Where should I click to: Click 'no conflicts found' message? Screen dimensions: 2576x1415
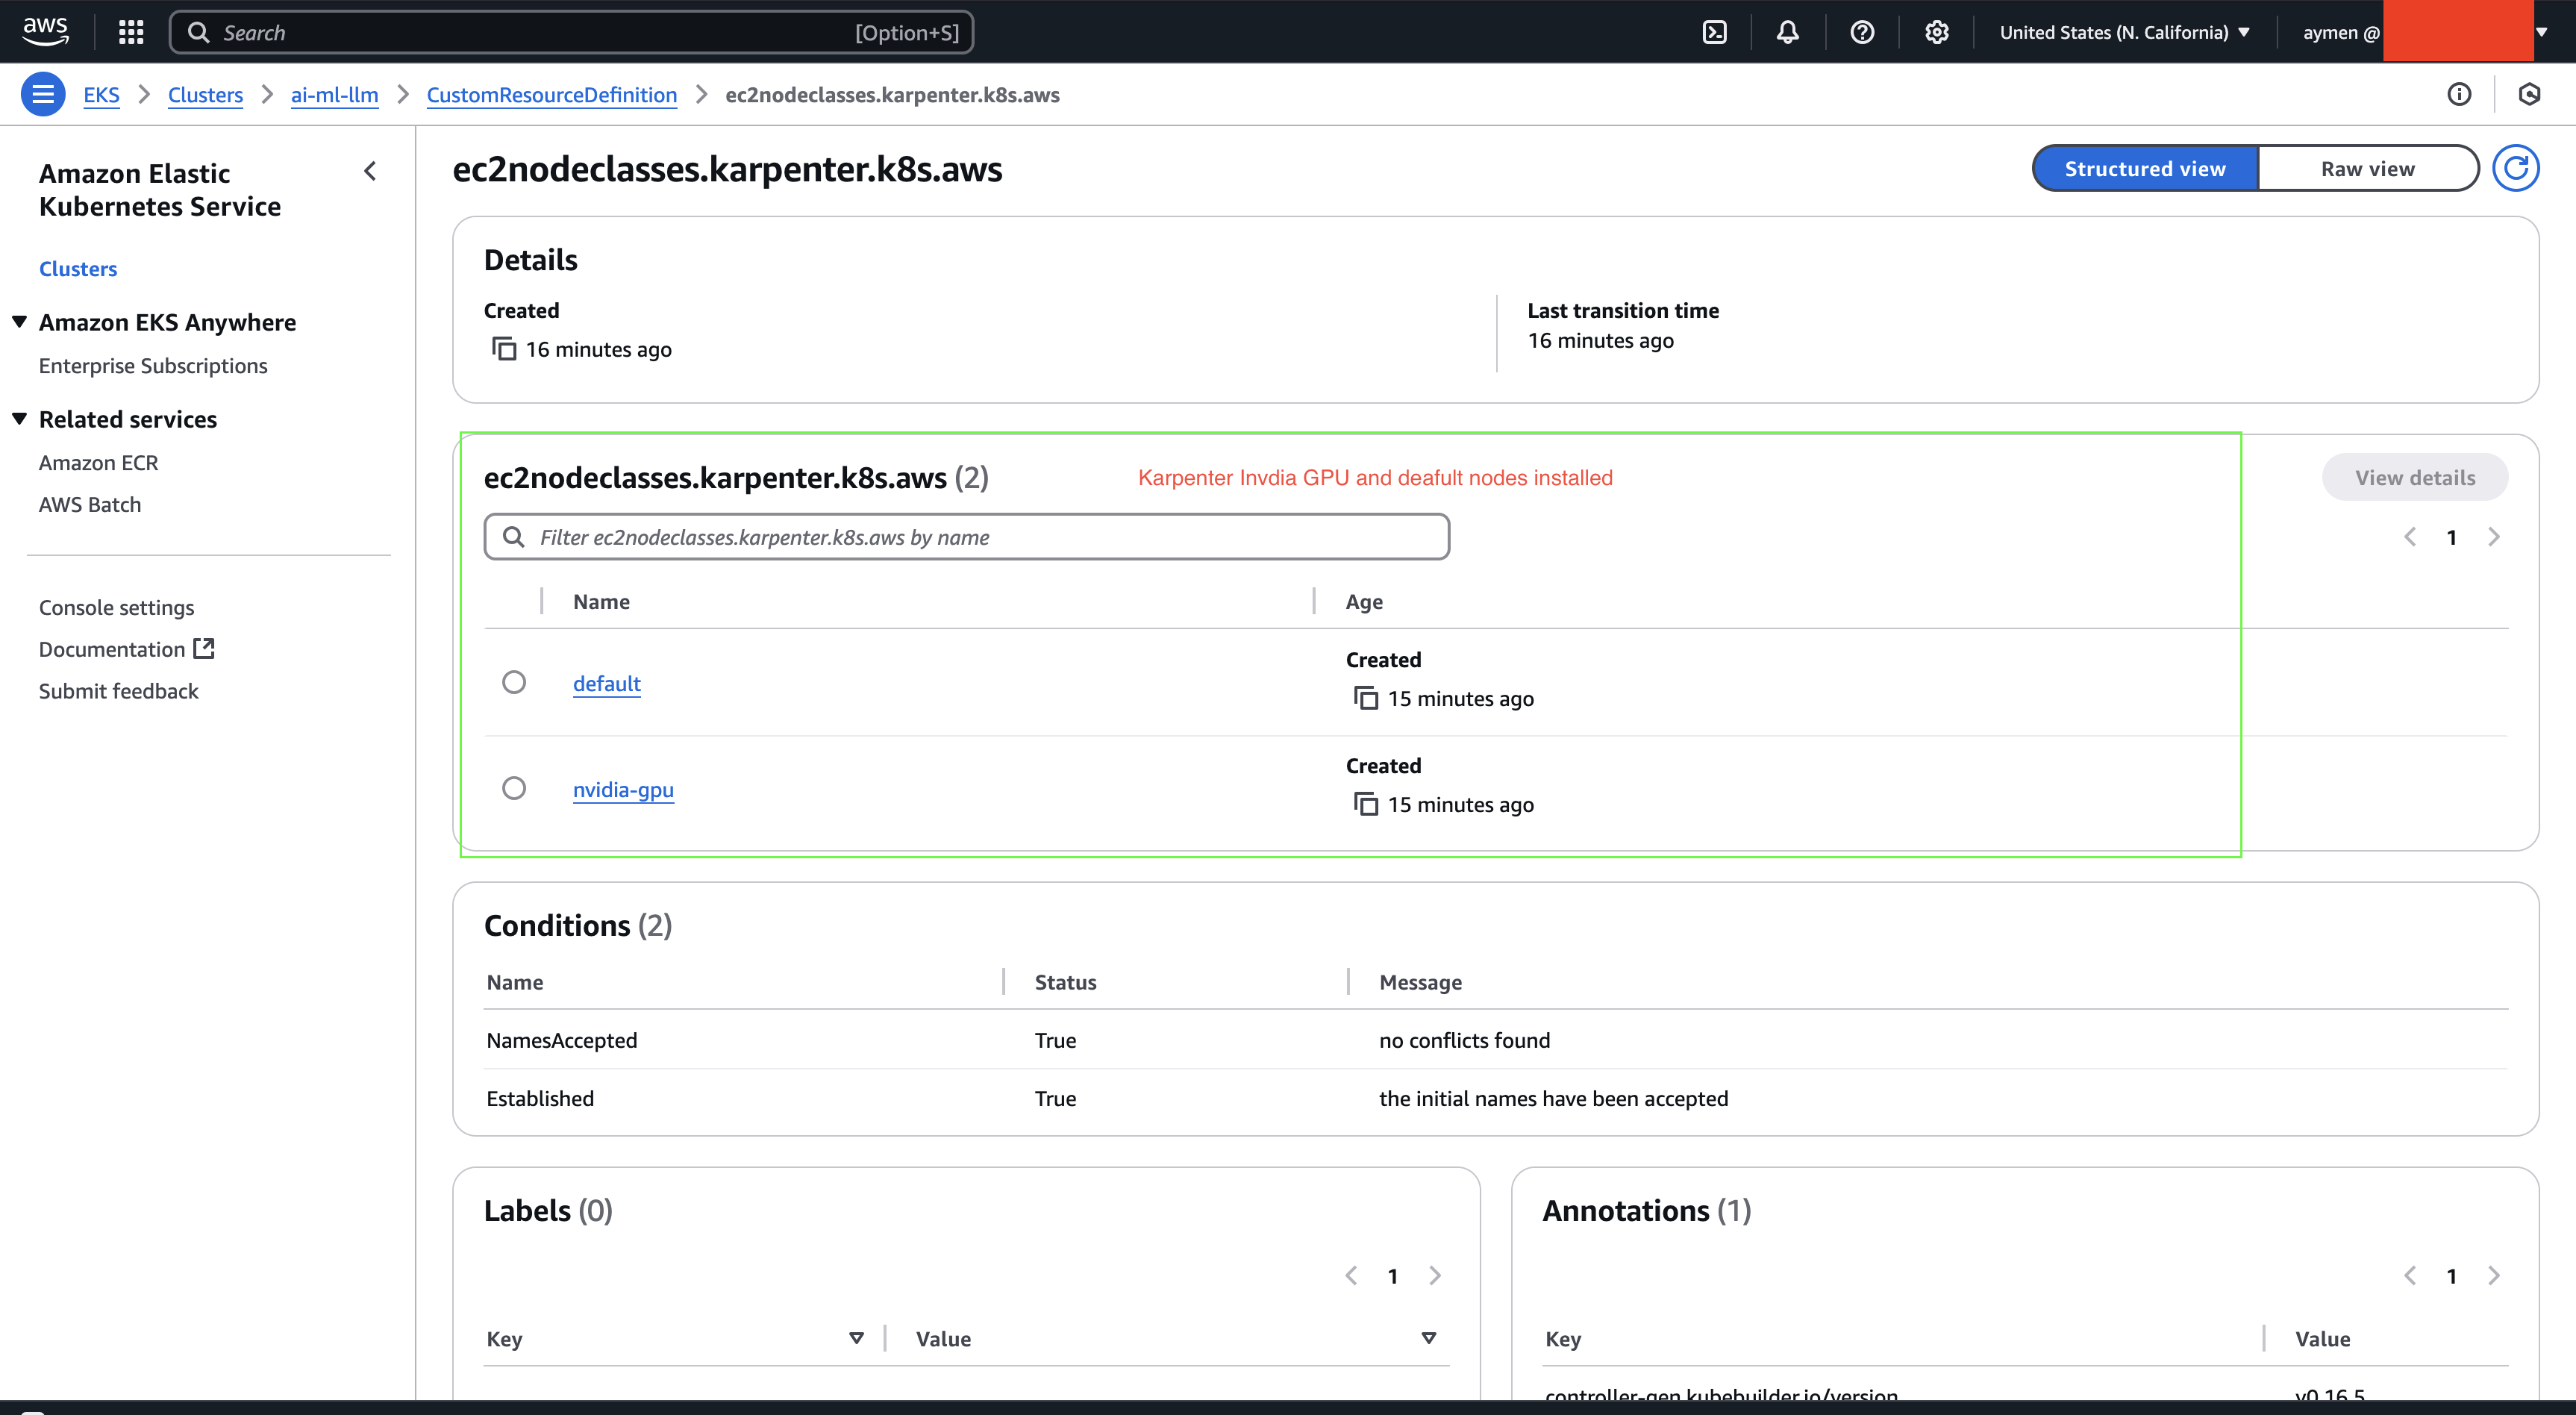pos(1464,1040)
